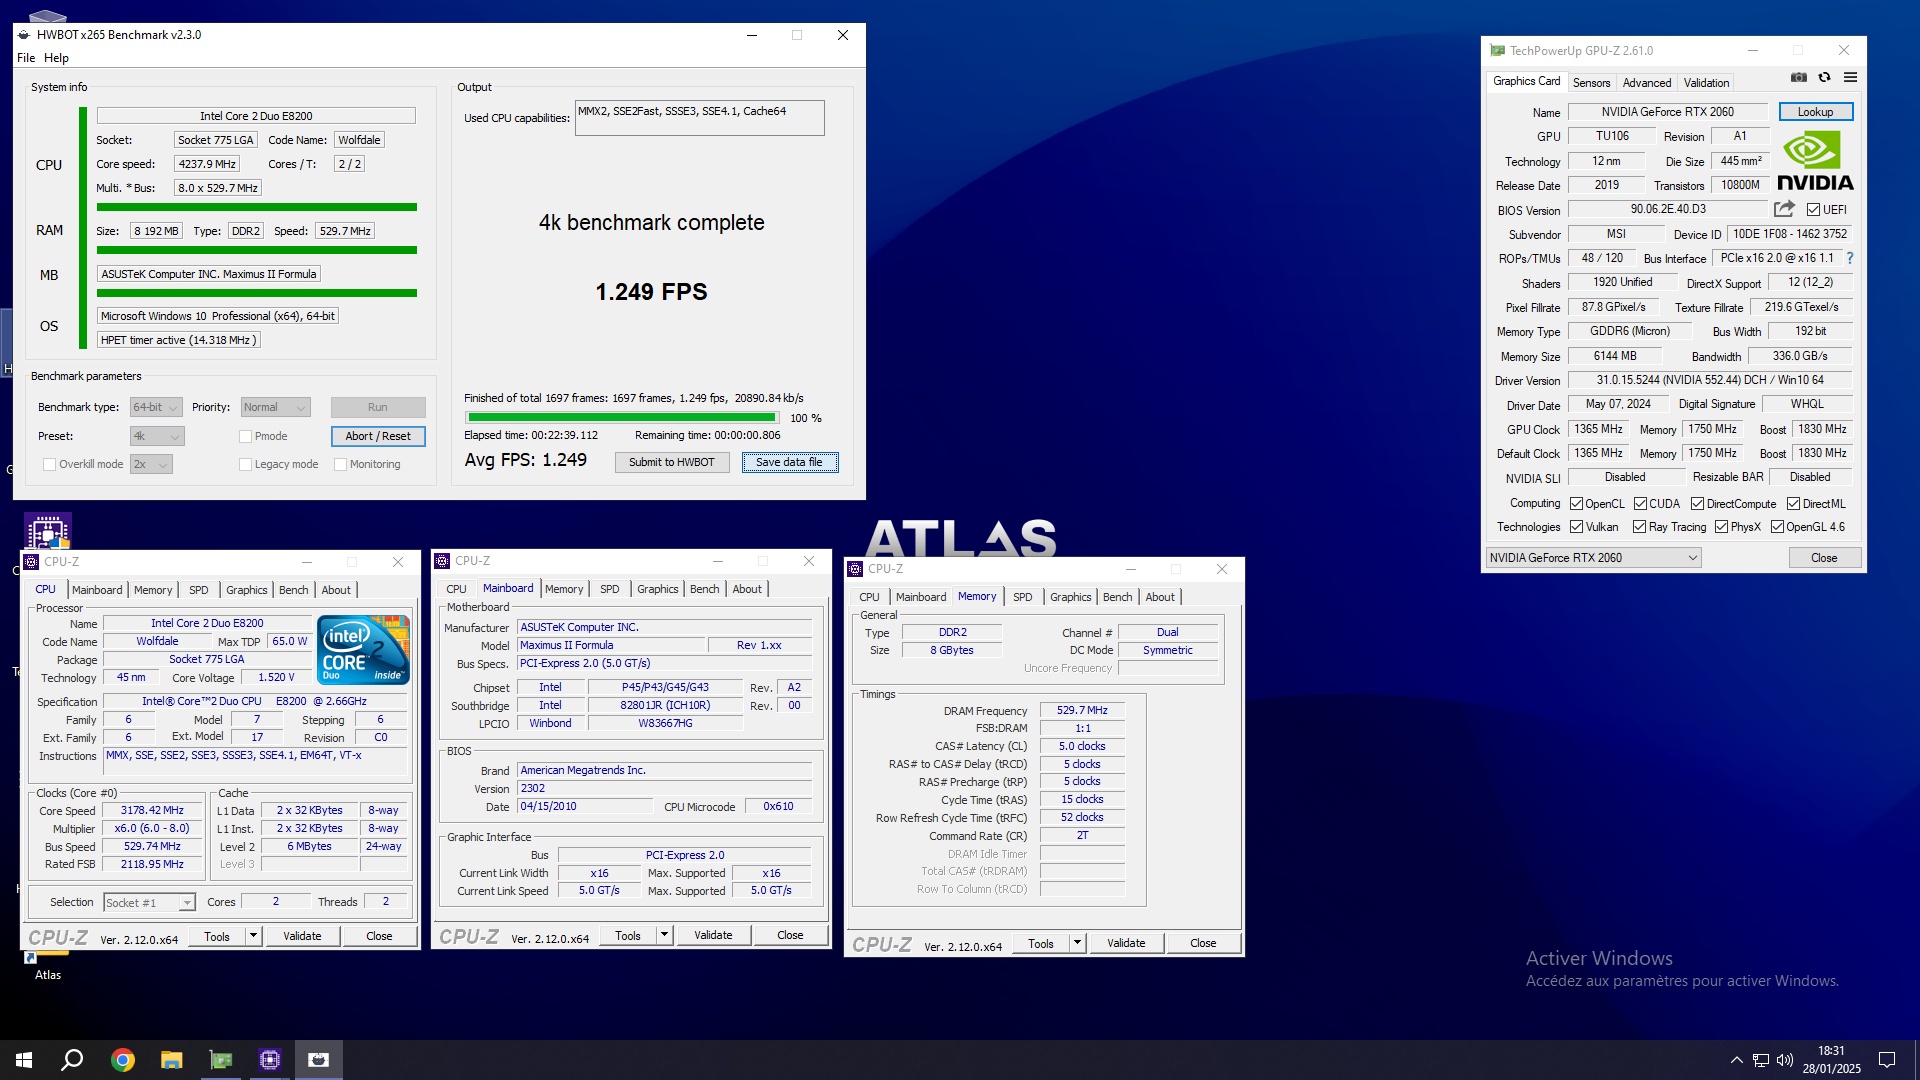Switch to Sensors tab in GPU-Z
Image resolution: width=1920 pixels, height=1080 pixels.
click(x=1591, y=83)
